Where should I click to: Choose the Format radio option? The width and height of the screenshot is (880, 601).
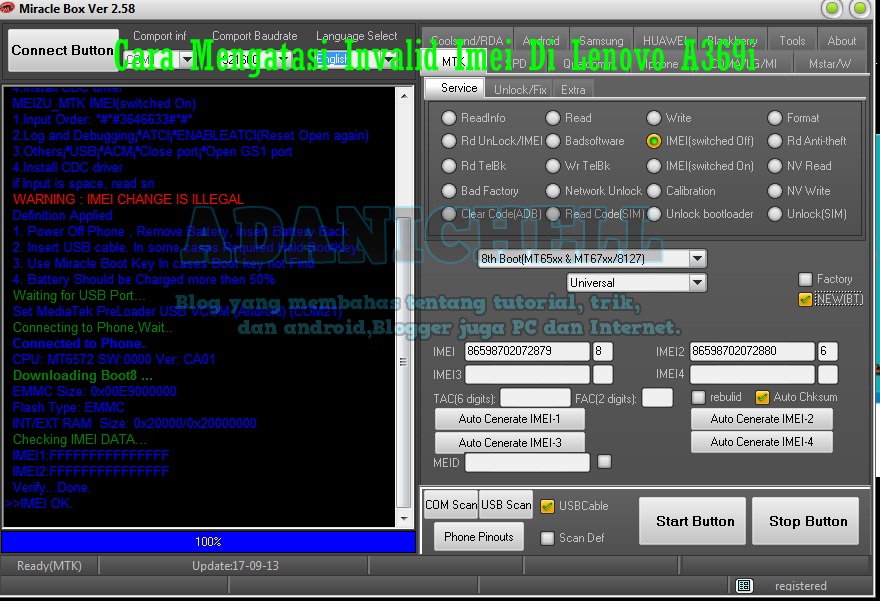(x=774, y=118)
